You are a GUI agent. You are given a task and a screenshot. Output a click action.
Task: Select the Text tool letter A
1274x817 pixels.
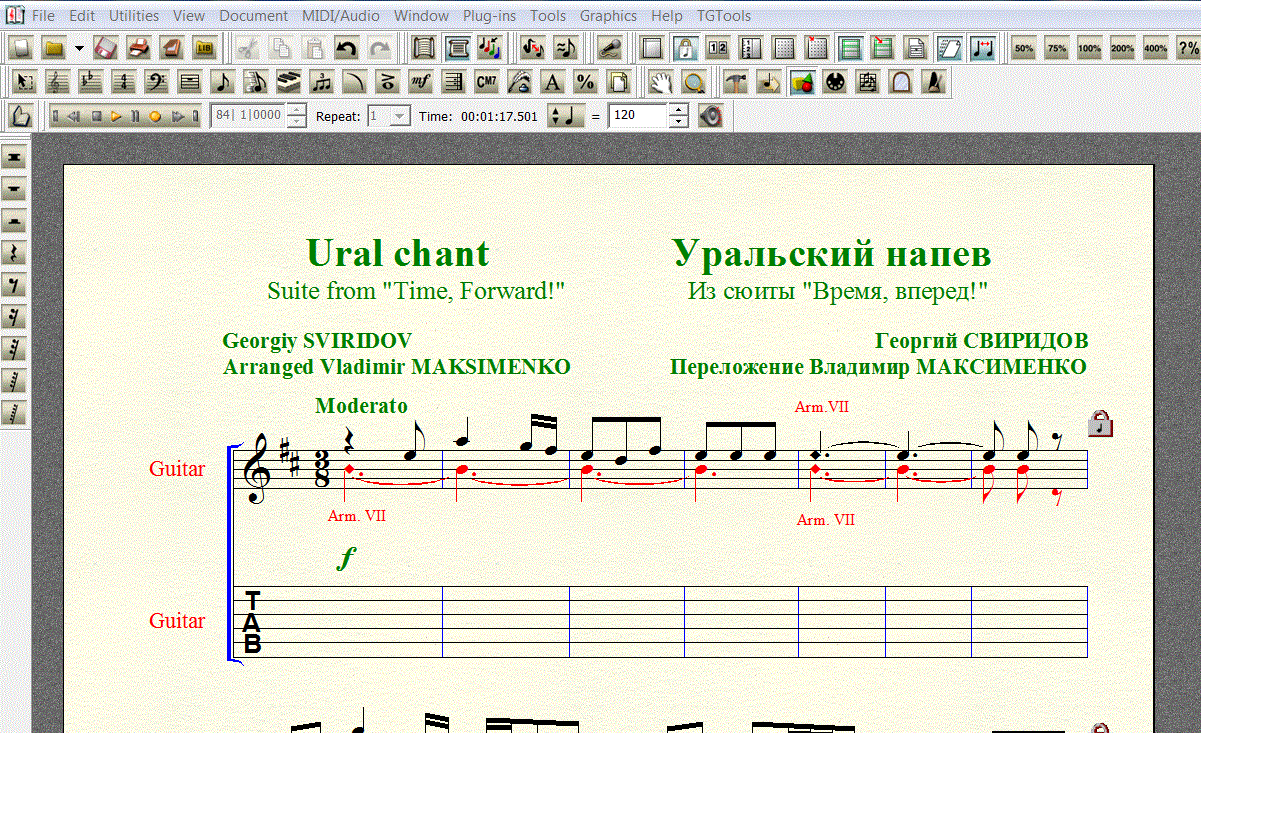tap(553, 82)
